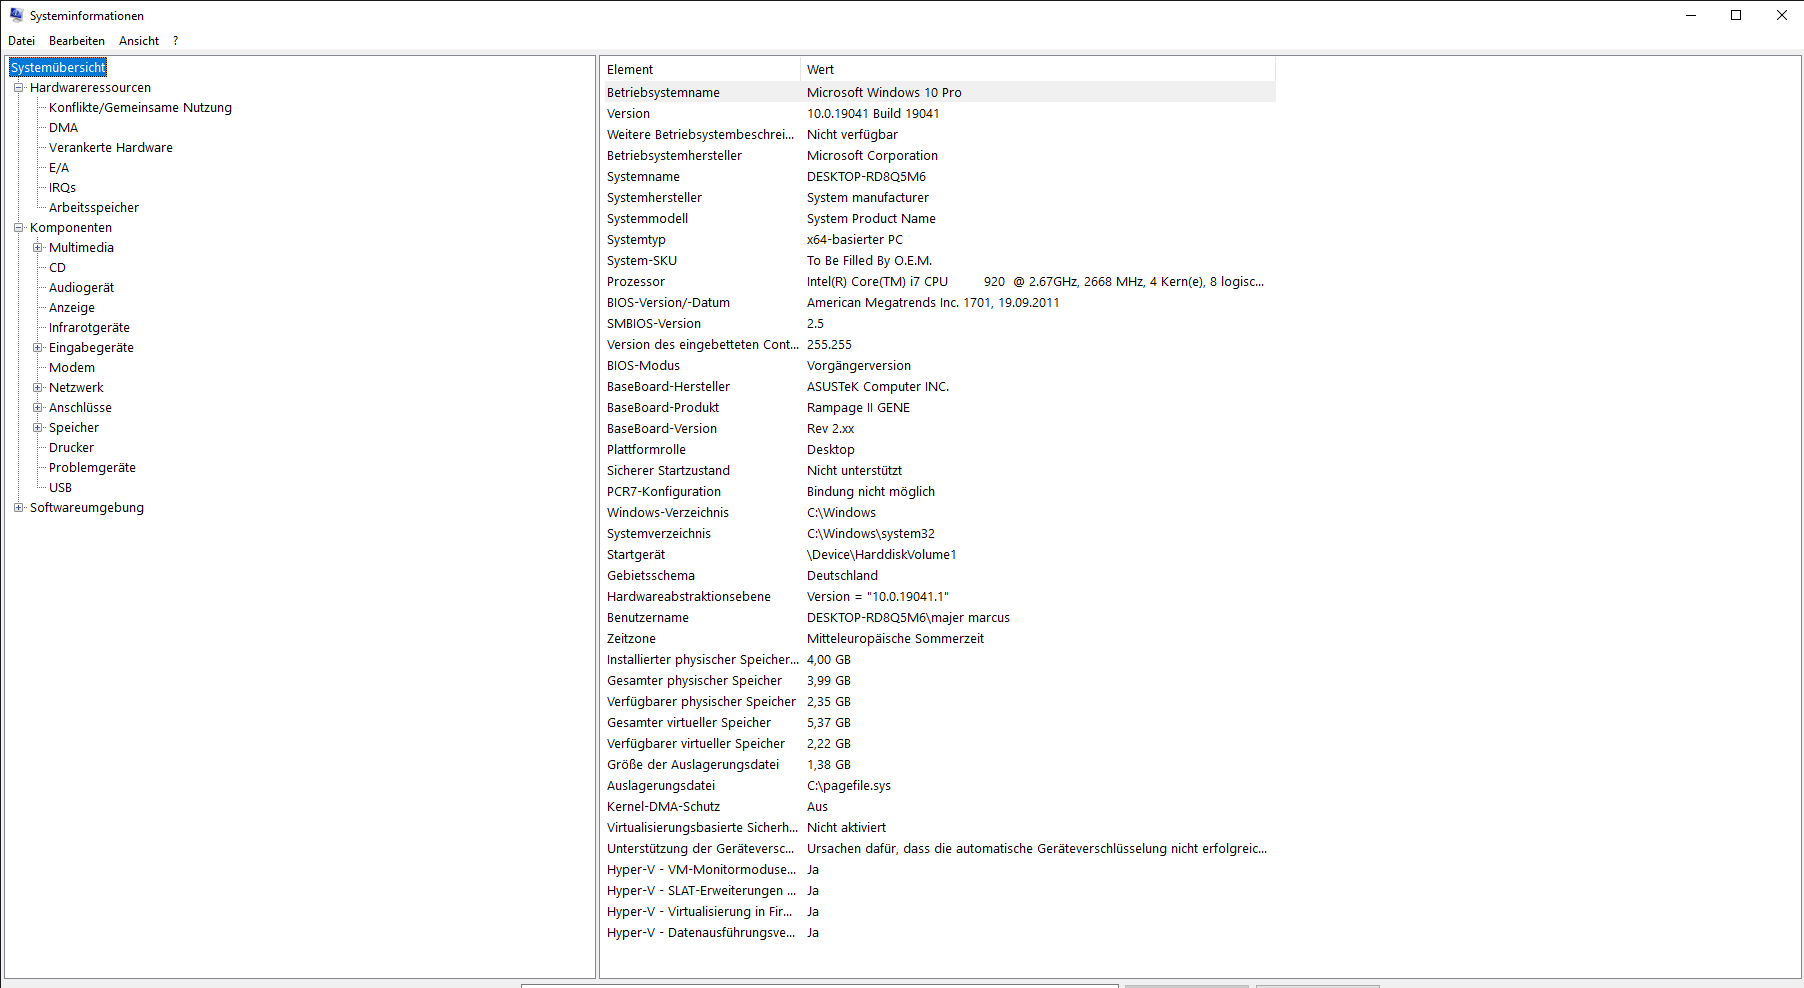Select Verankerte Hardware tree item
Screen dimensions: 1804x988
click(x=111, y=147)
